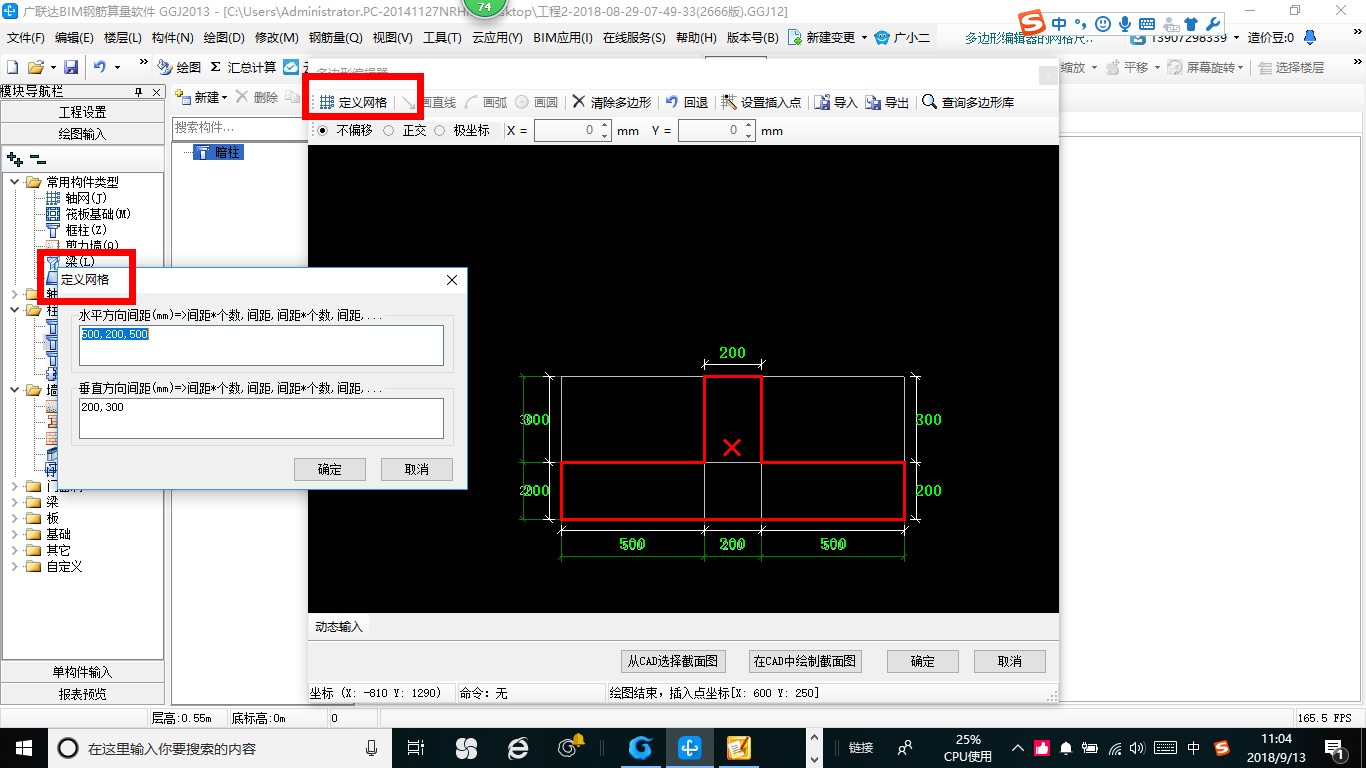Click the 框柱(Z) column tree item
This screenshot has width=1366, height=768.
pos(76,230)
